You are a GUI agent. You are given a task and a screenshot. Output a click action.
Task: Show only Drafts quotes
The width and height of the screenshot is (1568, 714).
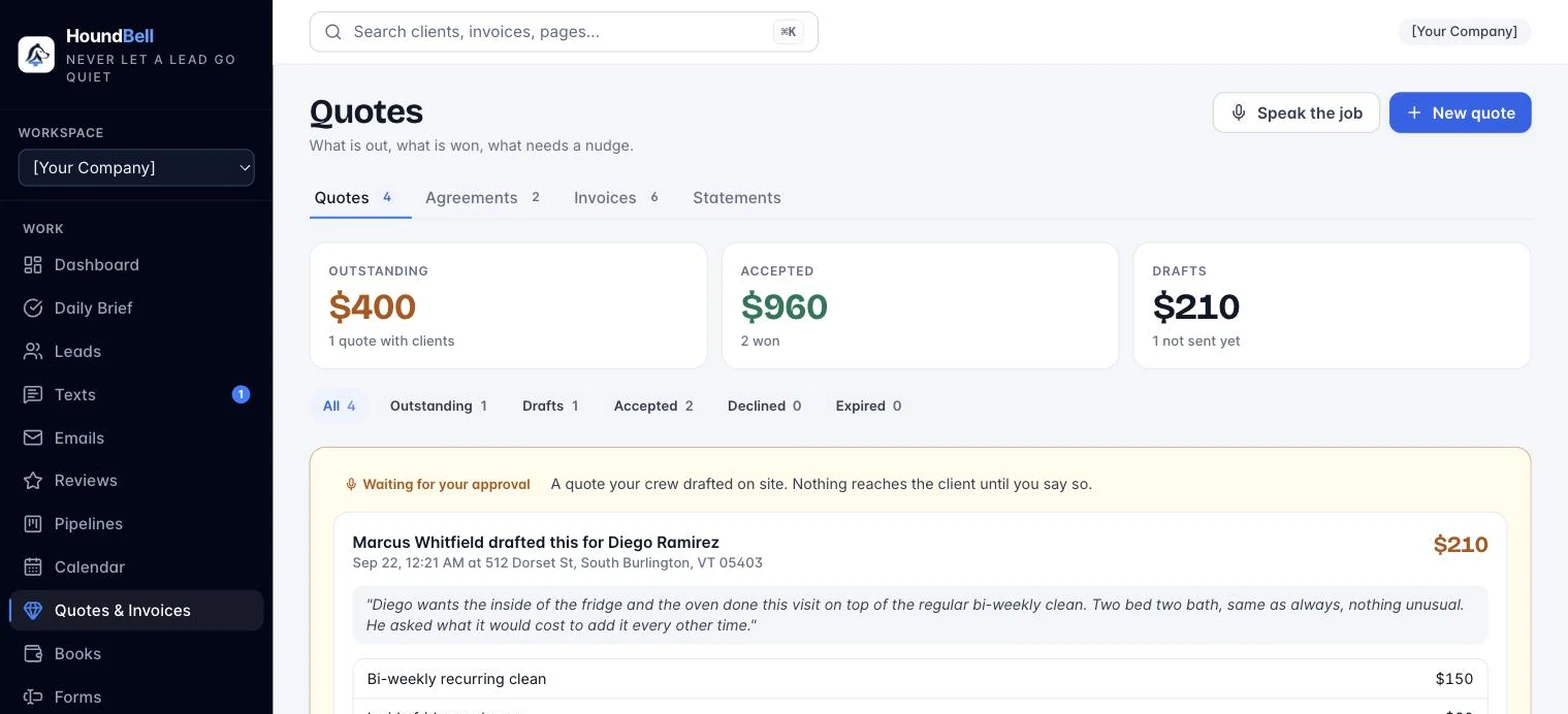point(550,406)
